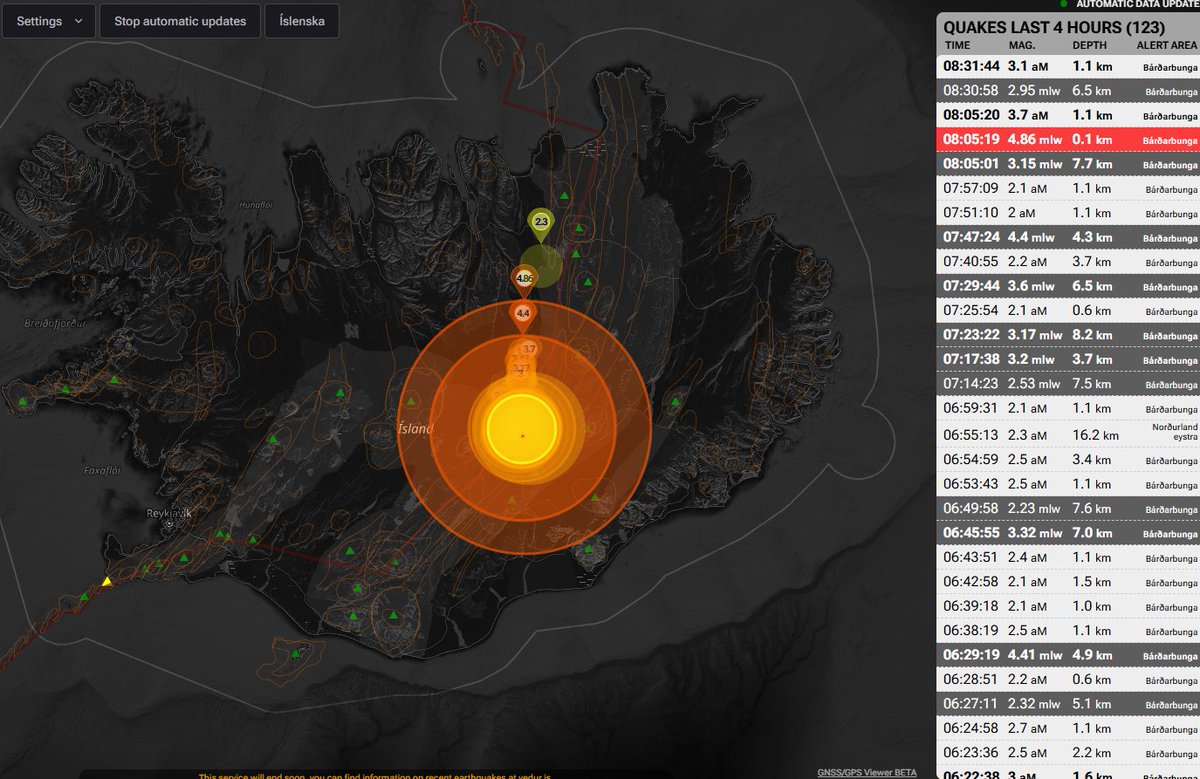
Task: Click the ALERT AREA column header
Action: [x=1165, y=46]
